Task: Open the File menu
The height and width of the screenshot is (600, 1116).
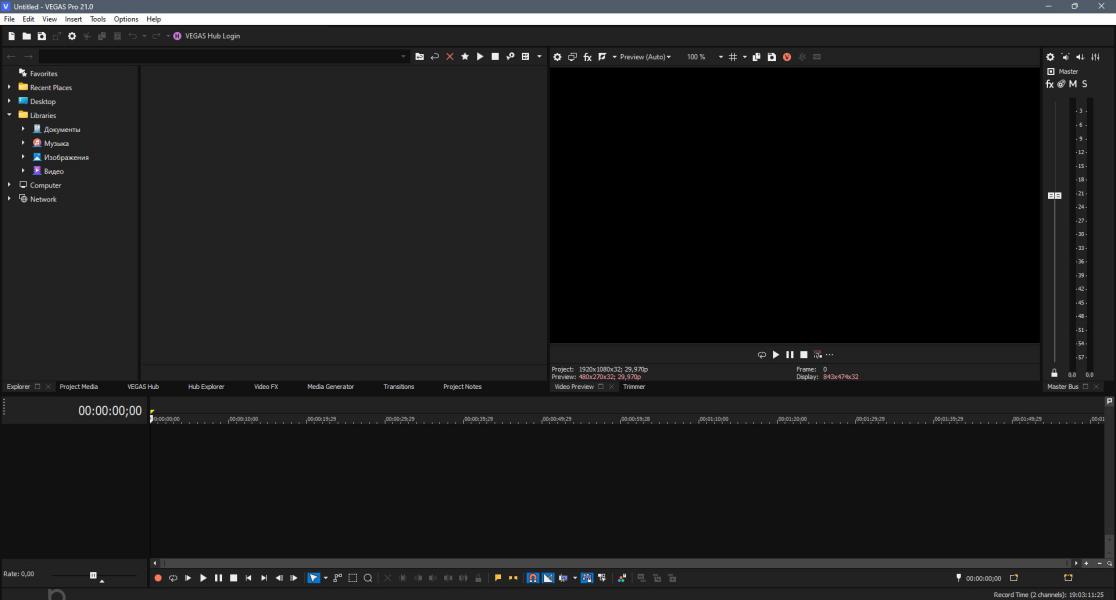Action: coord(9,19)
